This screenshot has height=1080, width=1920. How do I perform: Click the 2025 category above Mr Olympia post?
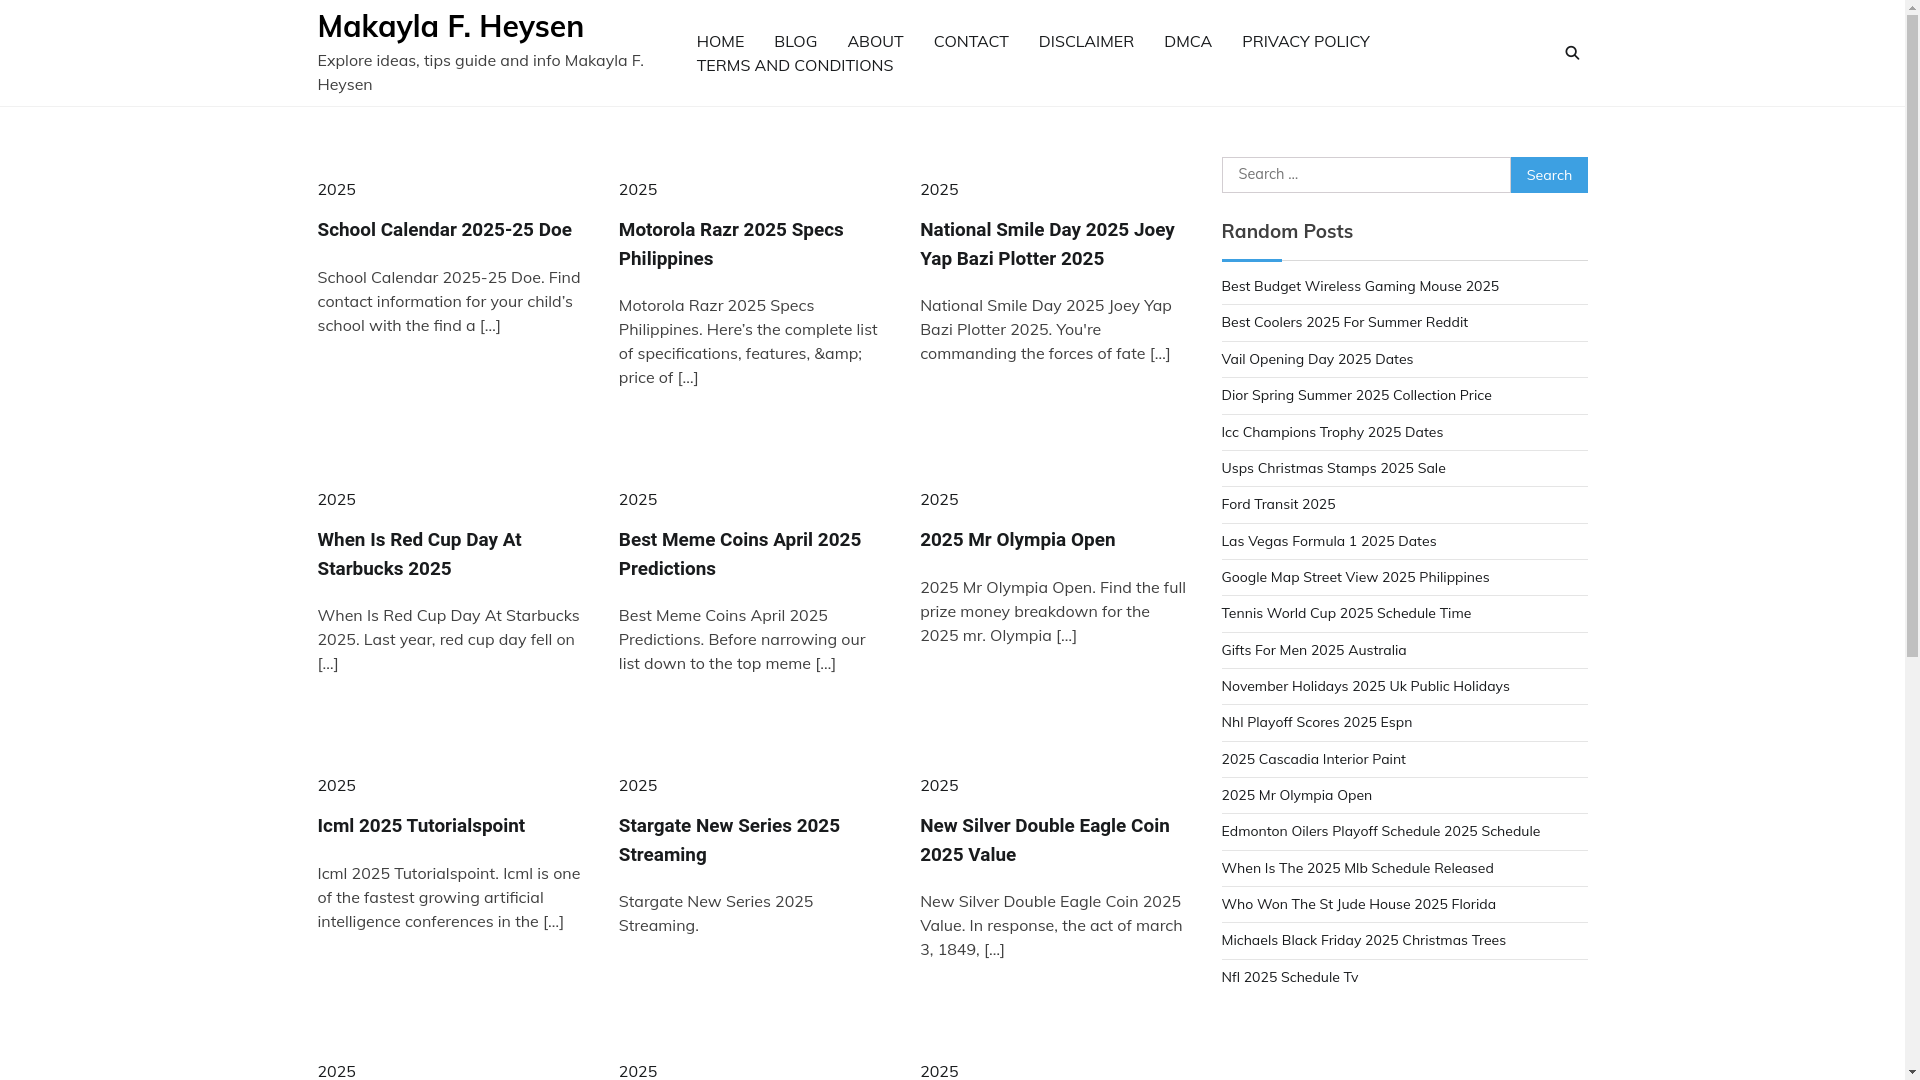pos(939,499)
